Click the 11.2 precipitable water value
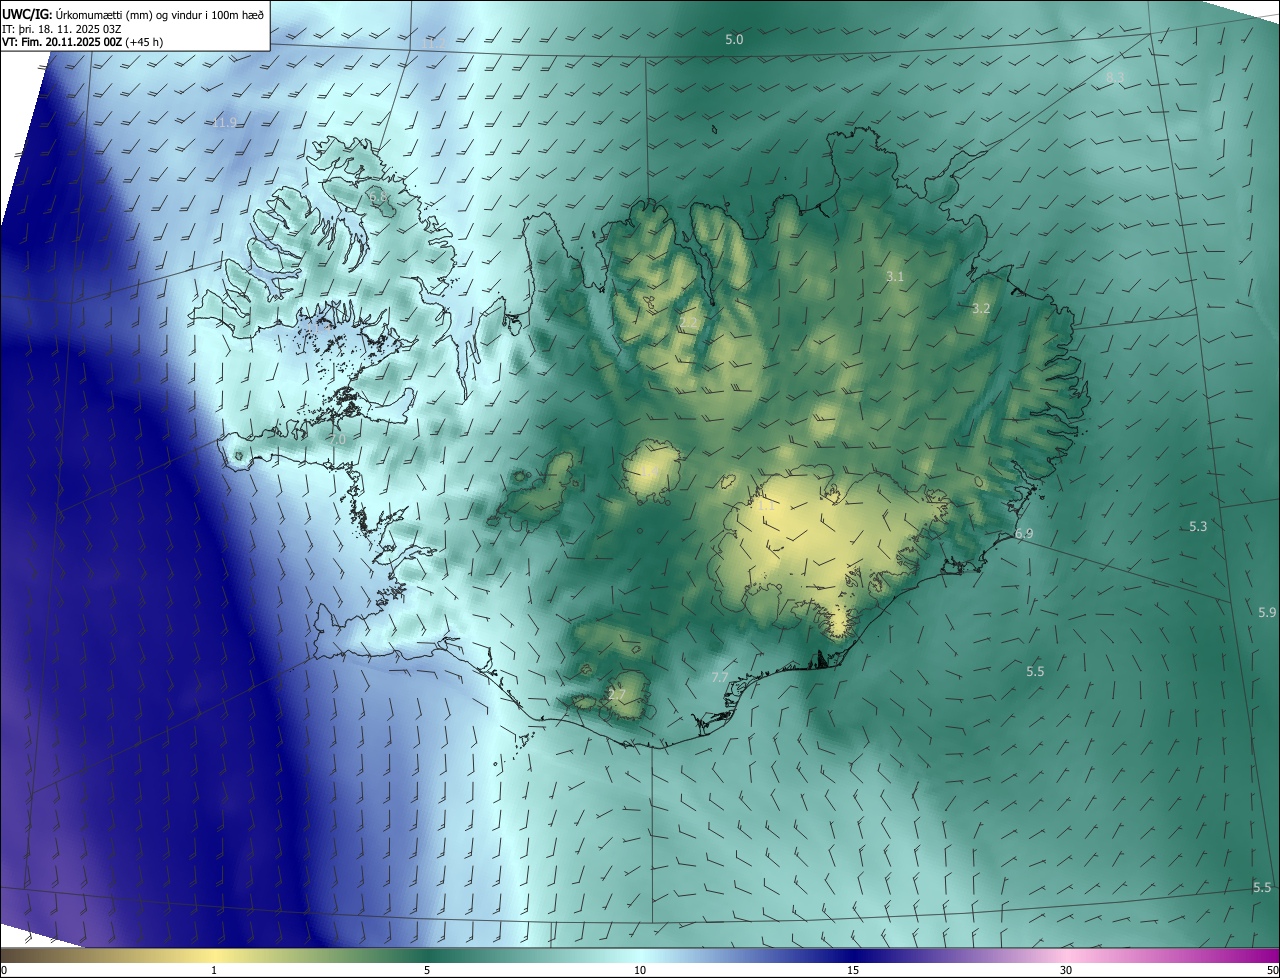The width and height of the screenshot is (1280, 978). point(432,43)
